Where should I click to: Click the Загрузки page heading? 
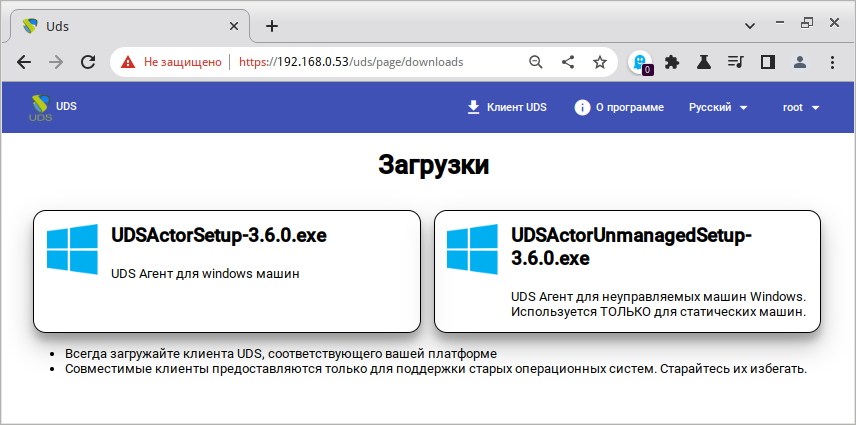tap(433, 165)
